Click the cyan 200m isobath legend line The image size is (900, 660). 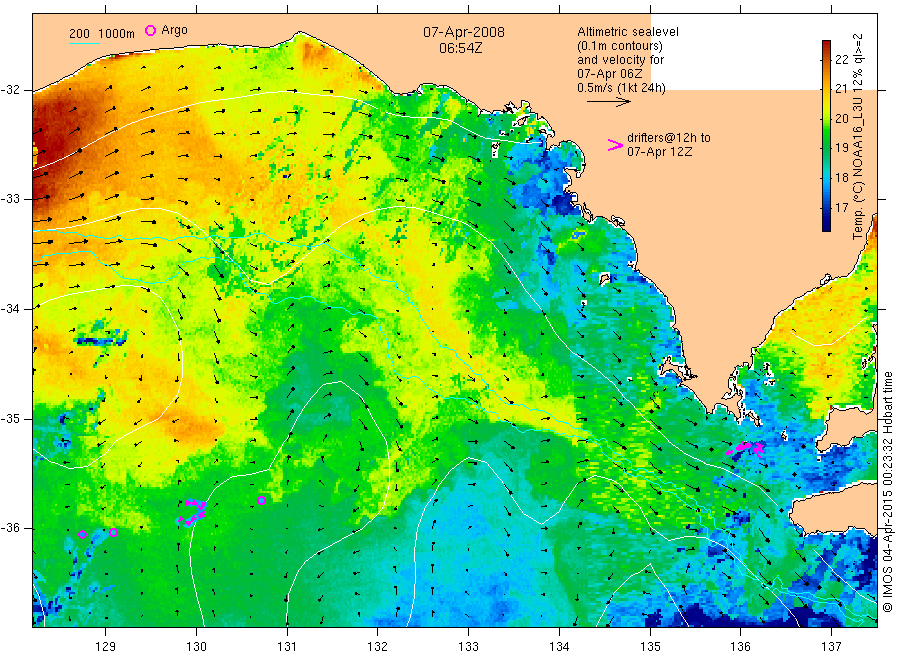(x=84, y=44)
